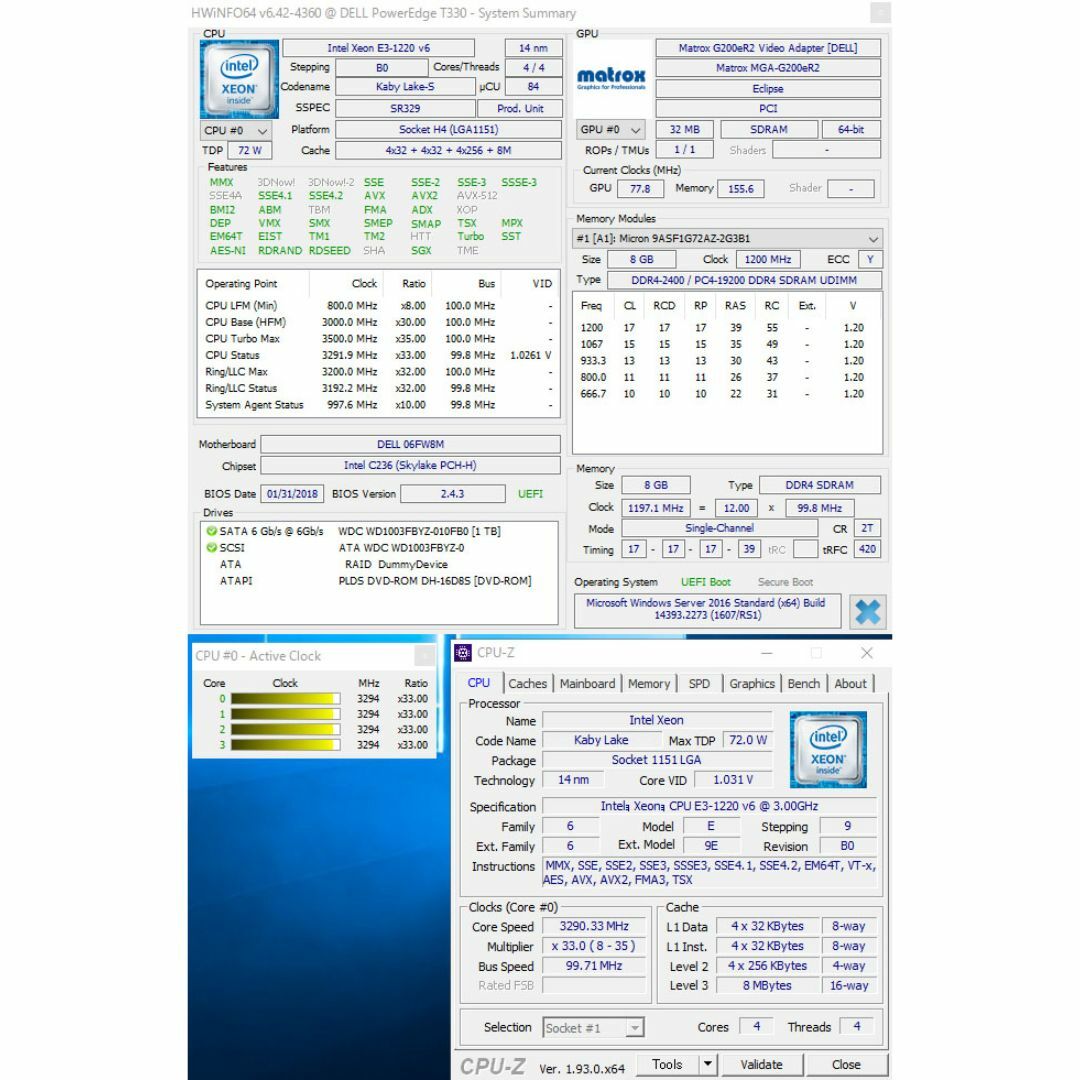Click the Tools button in CPU-Z
Screen dimensions: 1080x1080
667,1064
